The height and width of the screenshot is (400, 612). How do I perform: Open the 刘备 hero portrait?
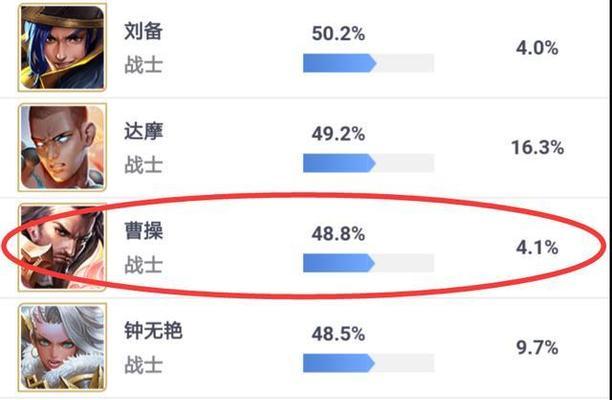(x=62, y=48)
